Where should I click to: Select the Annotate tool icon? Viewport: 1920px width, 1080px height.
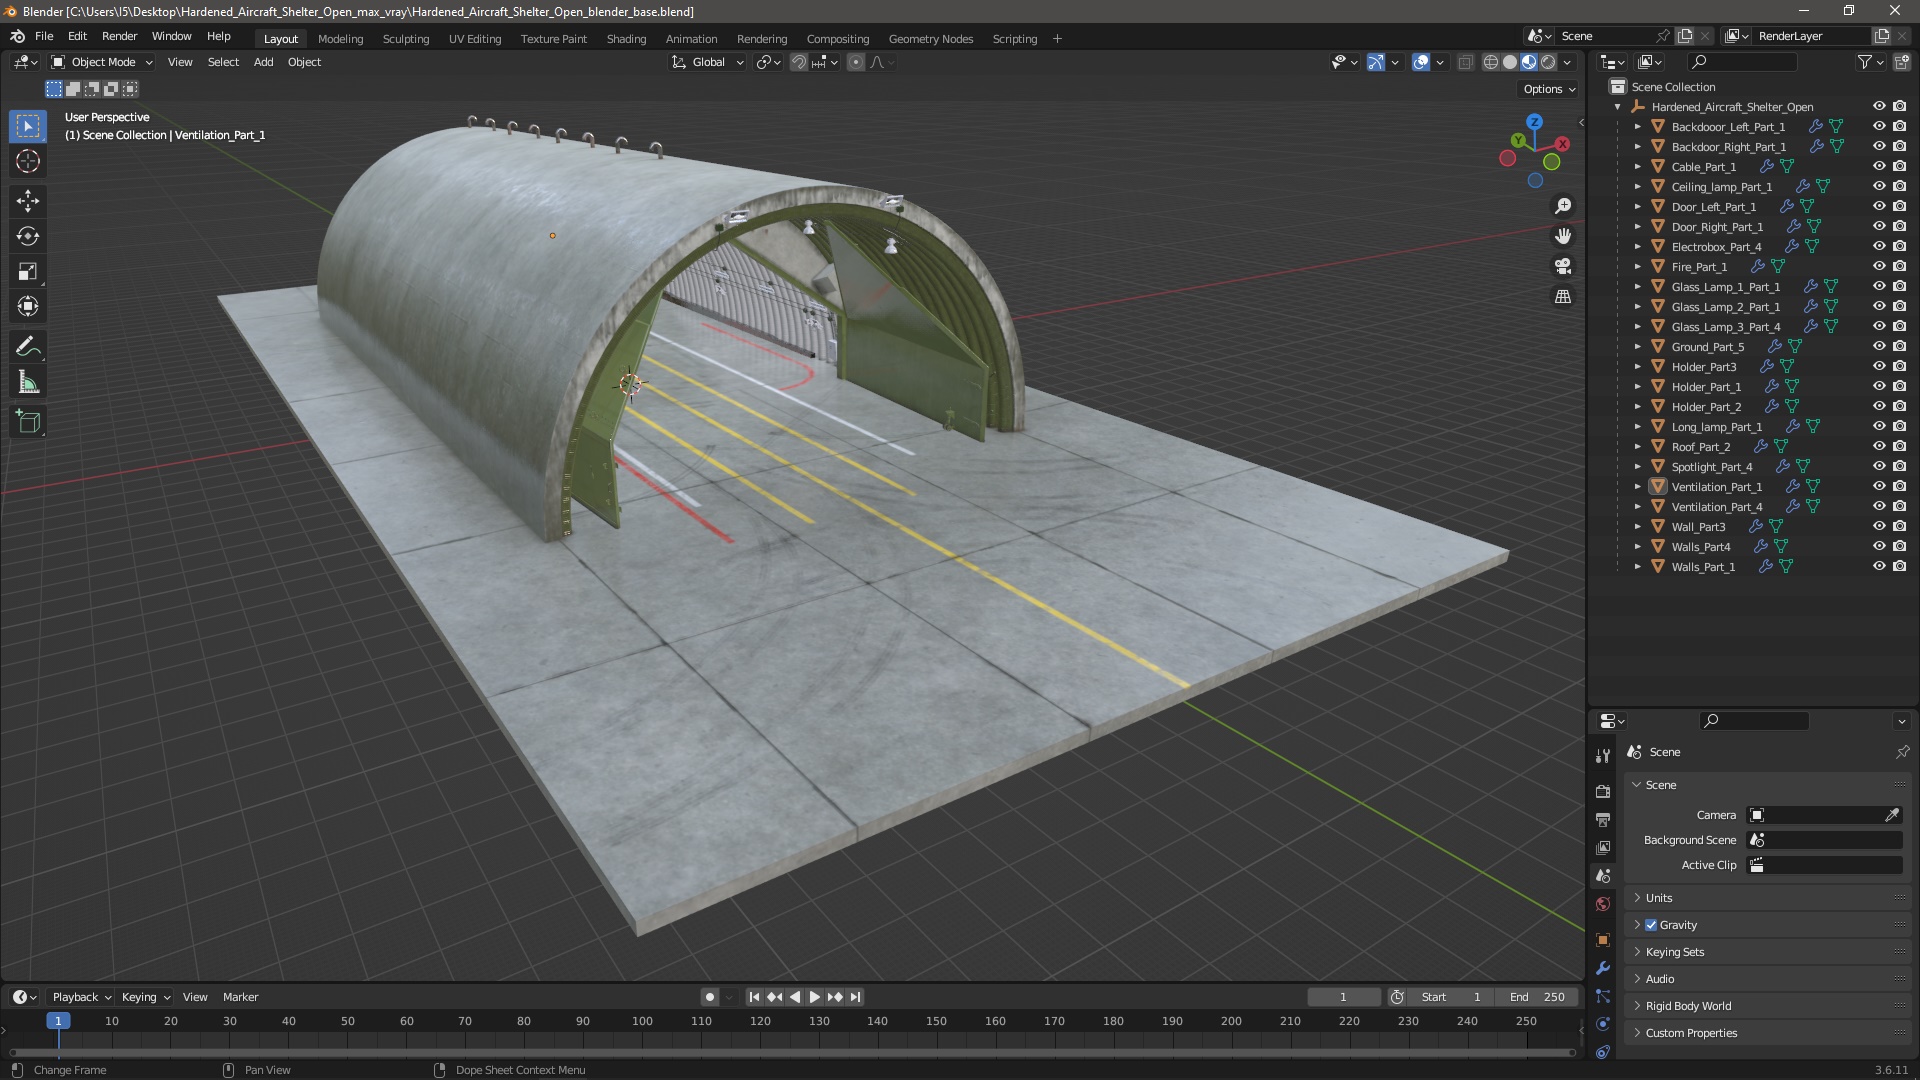click(x=29, y=345)
